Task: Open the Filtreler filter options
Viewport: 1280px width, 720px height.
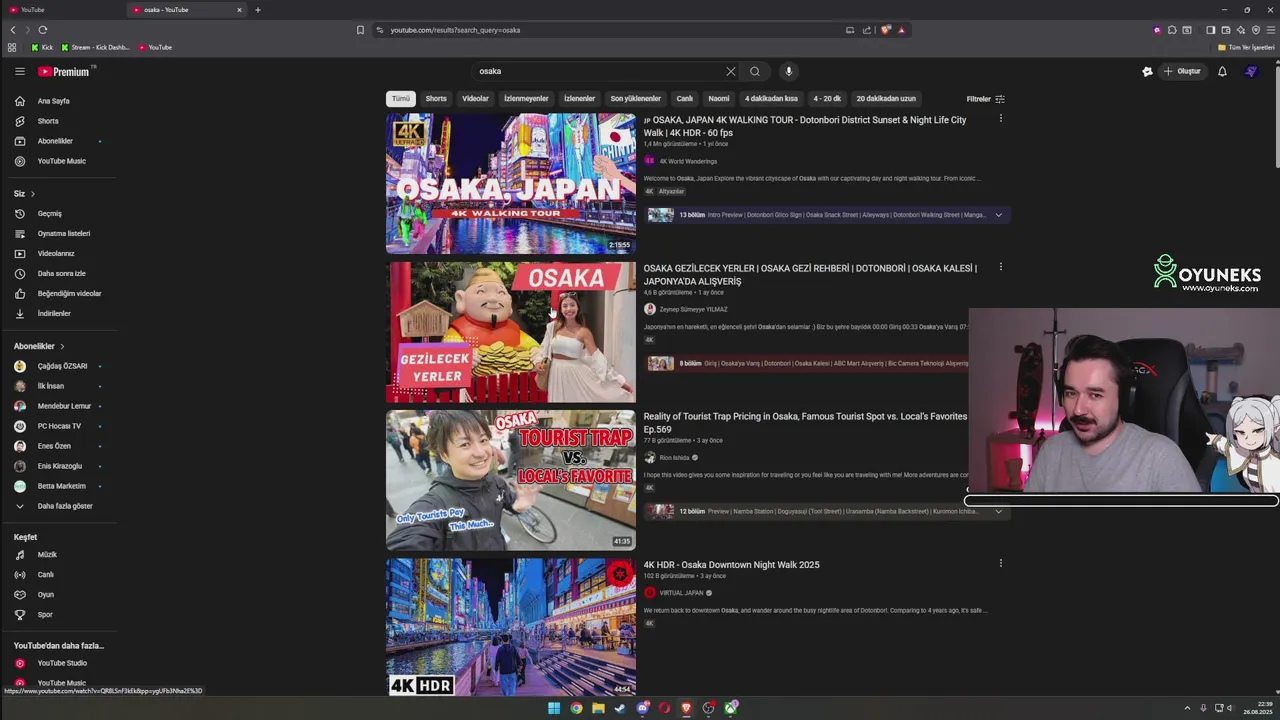Action: pyautogui.click(x=985, y=99)
